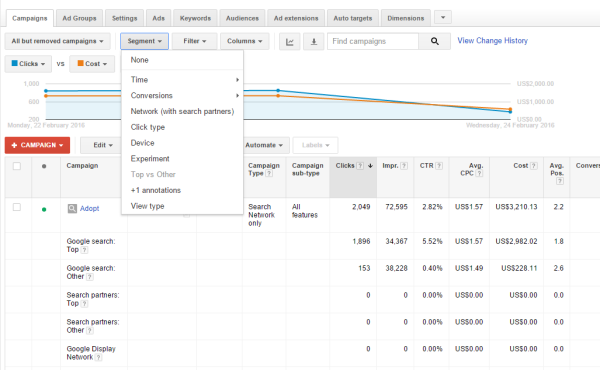Click the red + CAMPAIGN button
The width and height of the screenshot is (600, 370).
pyautogui.click(x=38, y=145)
